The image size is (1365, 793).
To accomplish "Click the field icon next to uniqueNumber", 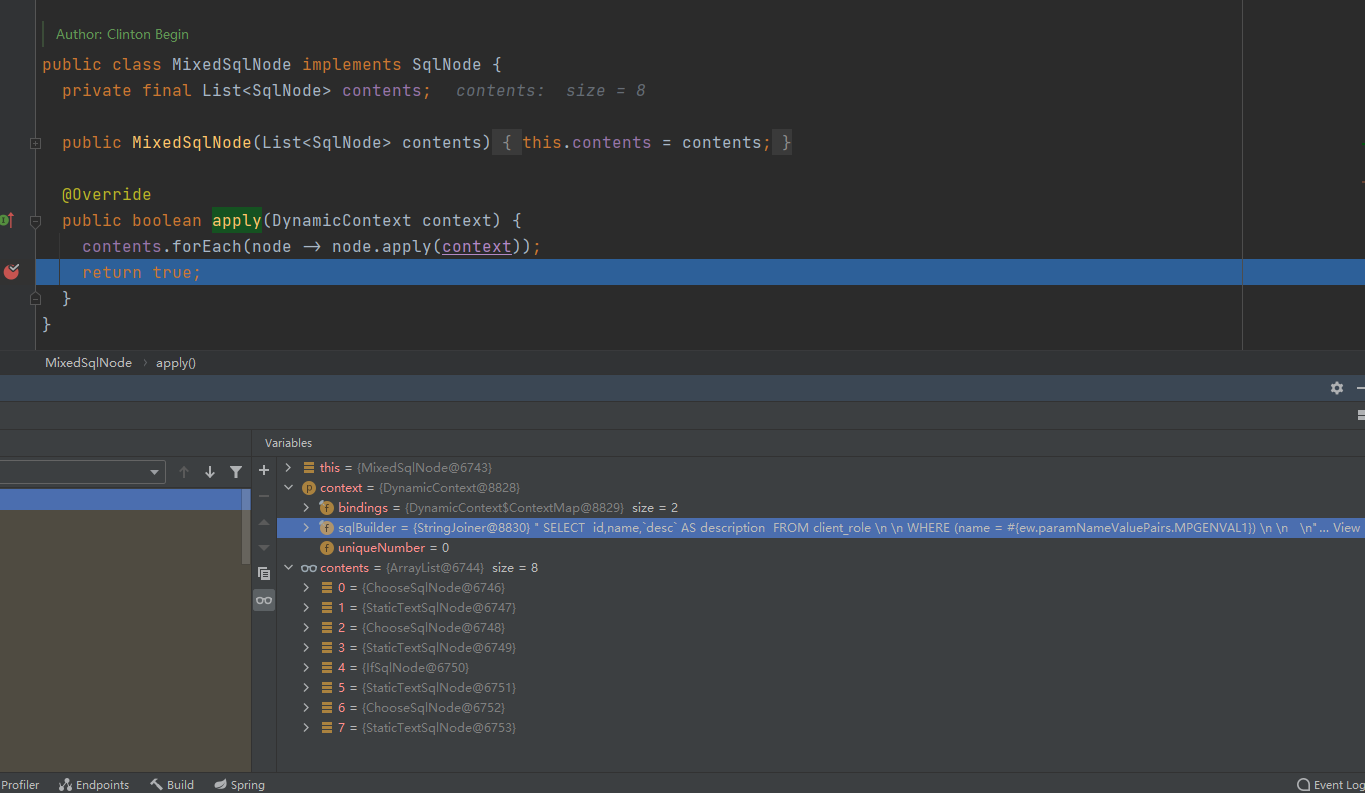I will [326, 548].
